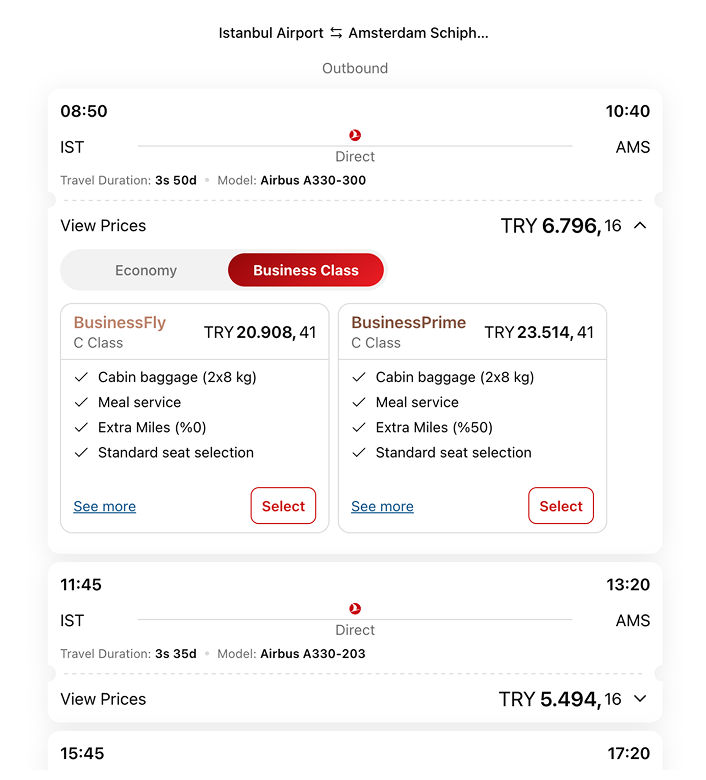Open See more under BusinessFly
706x780 pixels.
click(x=105, y=507)
